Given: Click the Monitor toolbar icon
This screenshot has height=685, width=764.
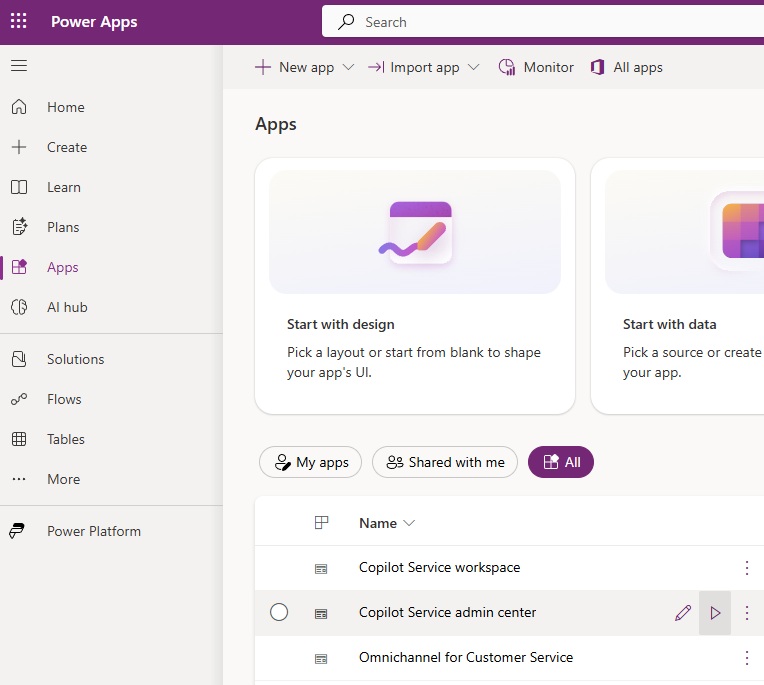Looking at the screenshot, I should click(x=507, y=67).
